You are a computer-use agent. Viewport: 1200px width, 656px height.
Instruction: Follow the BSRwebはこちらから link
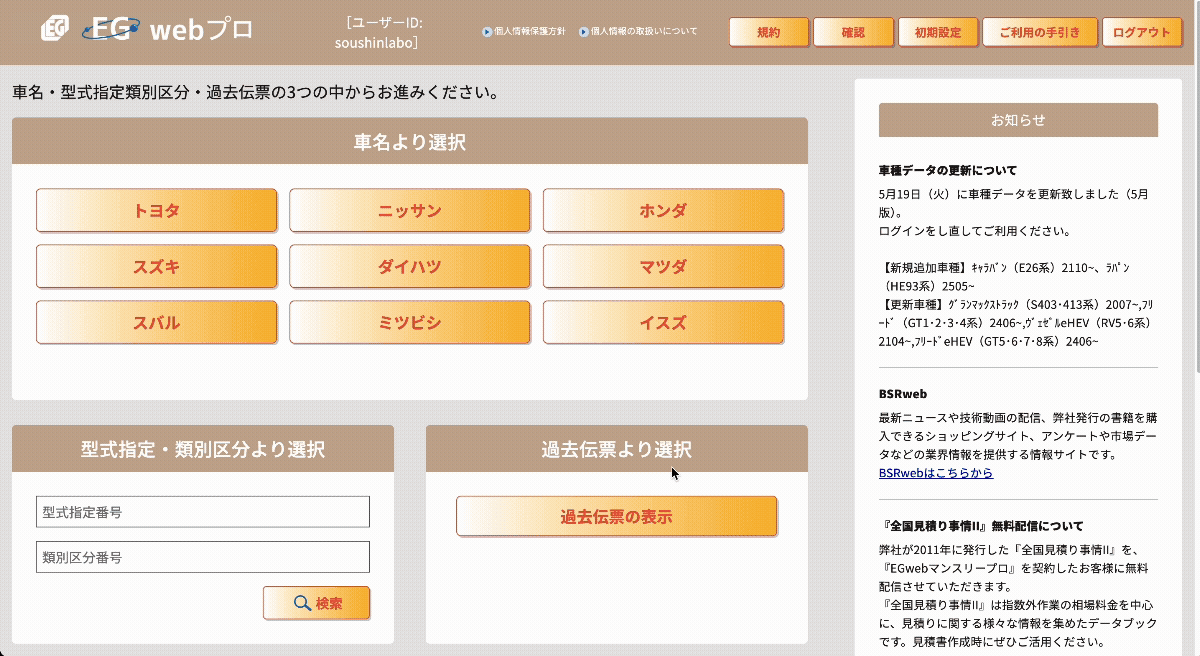(x=936, y=473)
